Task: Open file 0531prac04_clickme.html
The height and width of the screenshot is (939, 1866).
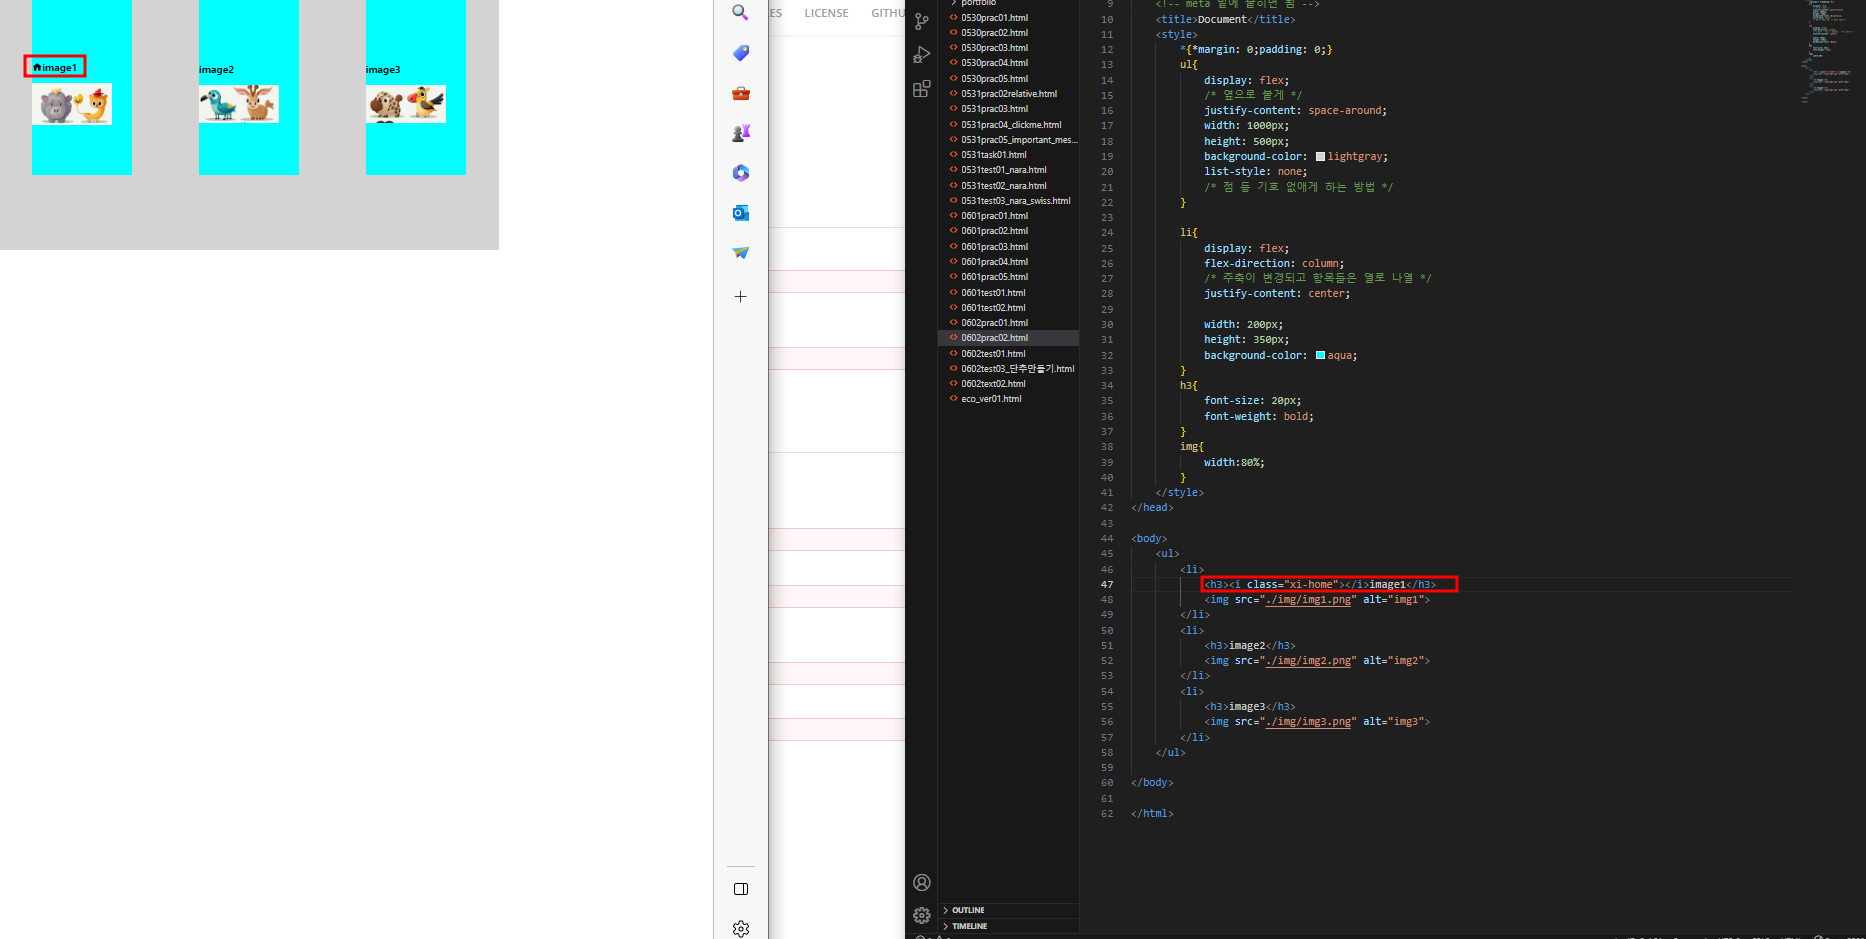Action: click(1010, 125)
